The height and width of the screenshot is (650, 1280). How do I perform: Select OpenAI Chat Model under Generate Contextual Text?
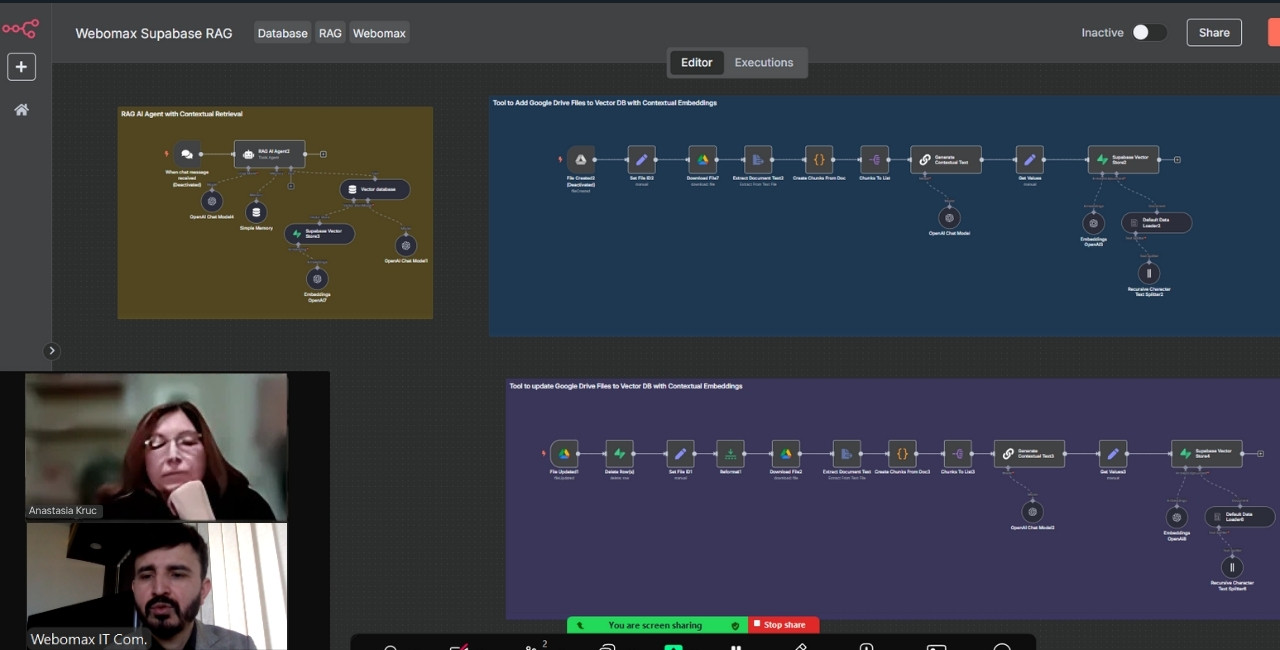tap(949, 217)
